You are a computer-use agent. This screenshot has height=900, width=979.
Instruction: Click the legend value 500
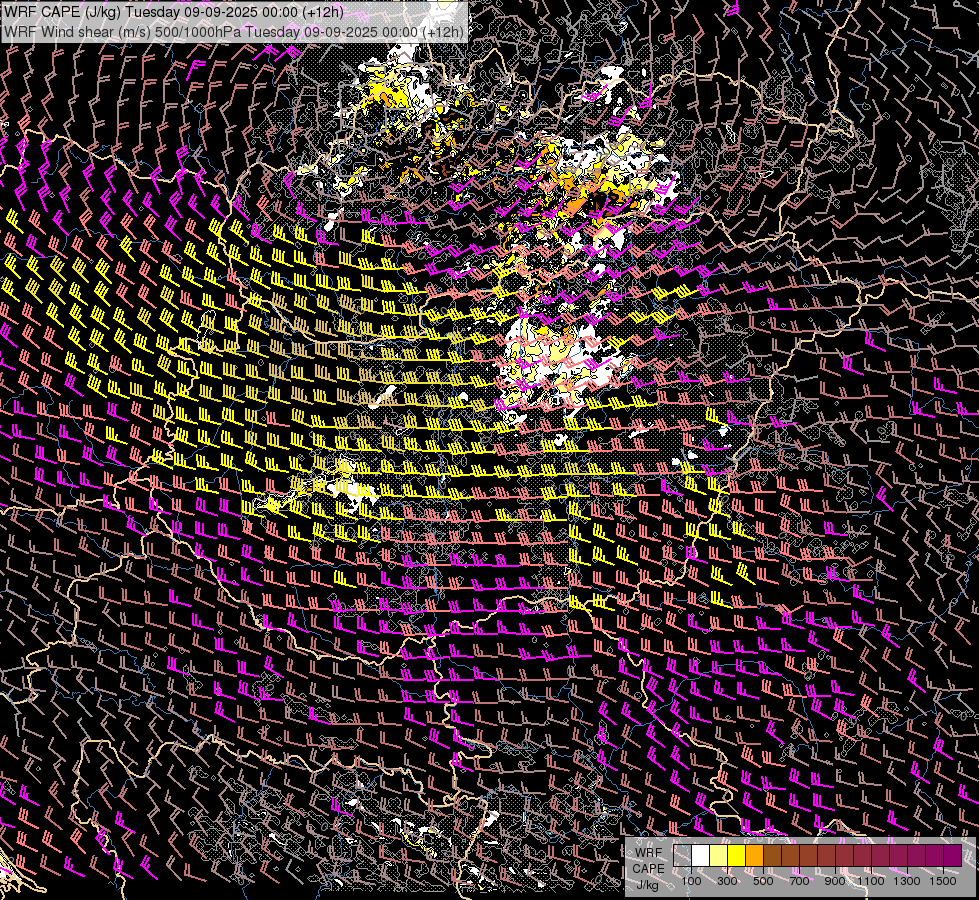(x=763, y=881)
